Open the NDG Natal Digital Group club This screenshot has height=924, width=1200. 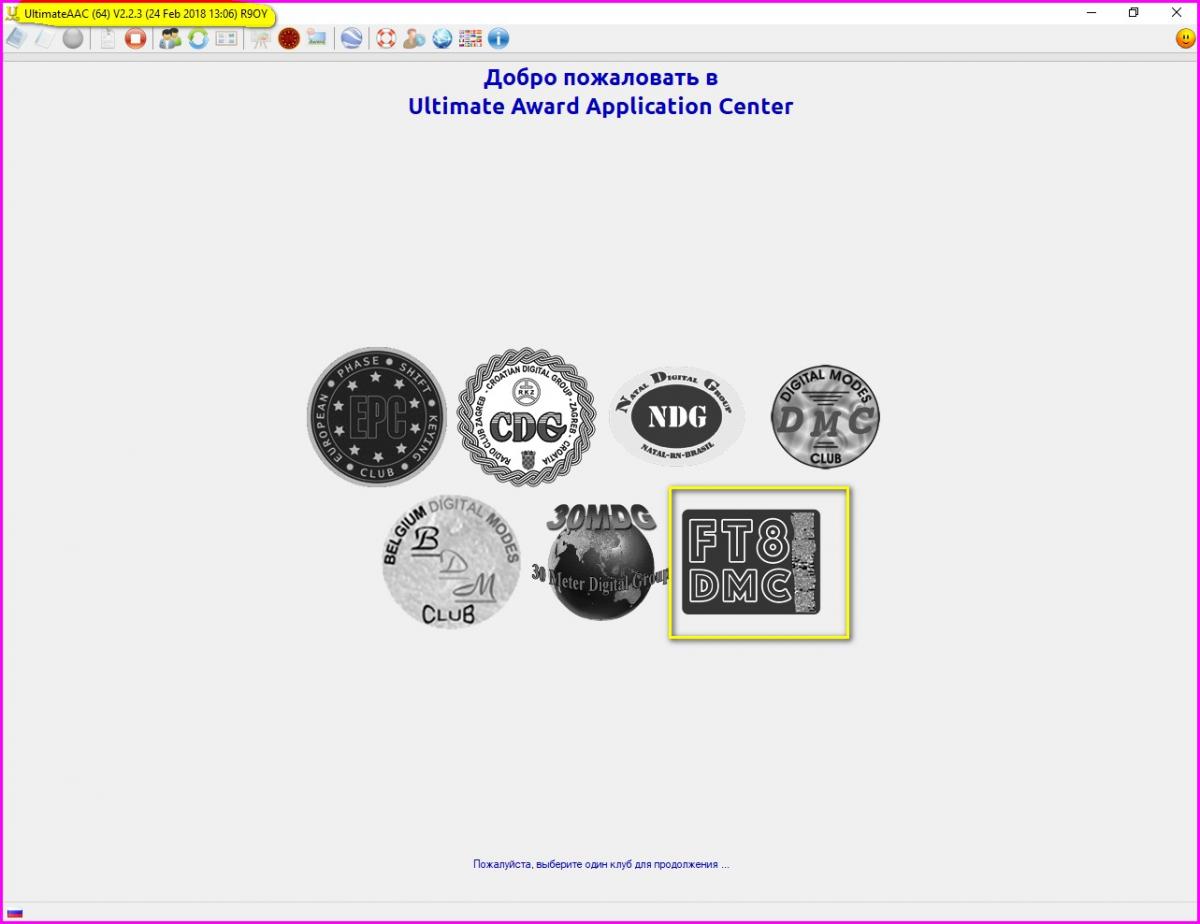[677, 416]
